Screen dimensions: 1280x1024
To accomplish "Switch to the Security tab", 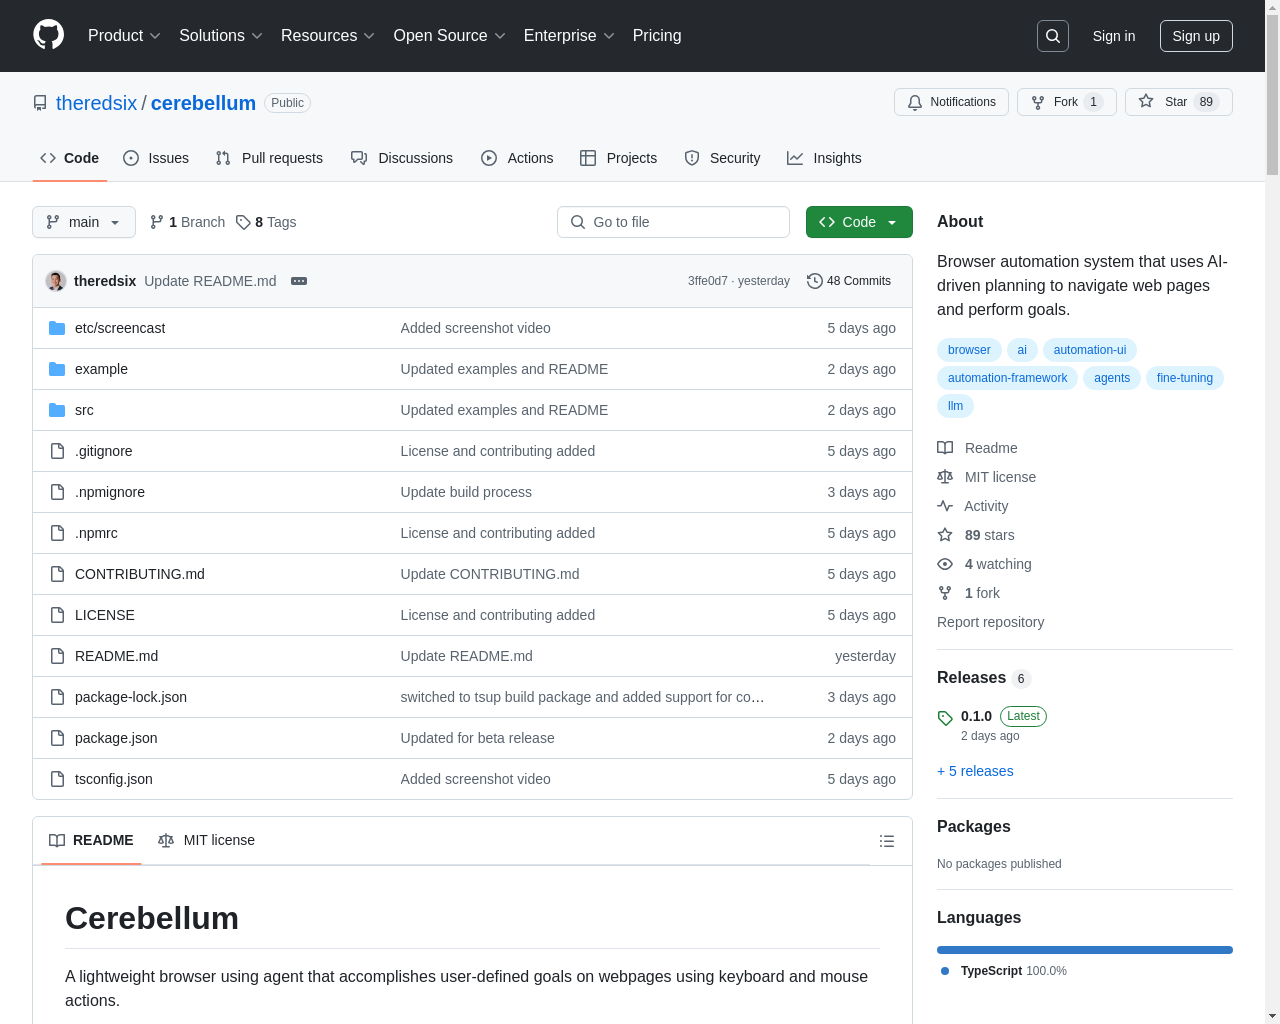I will (x=722, y=158).
